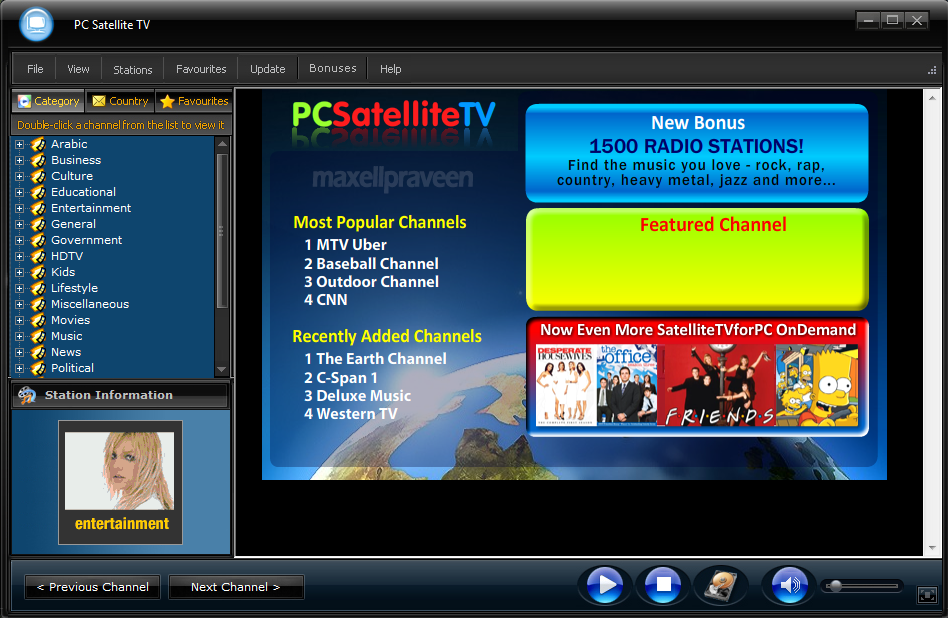Screen dimensions: 948x618
Task: Click the PC Satellite TV logo icon
Action: [x=36, y=25]
